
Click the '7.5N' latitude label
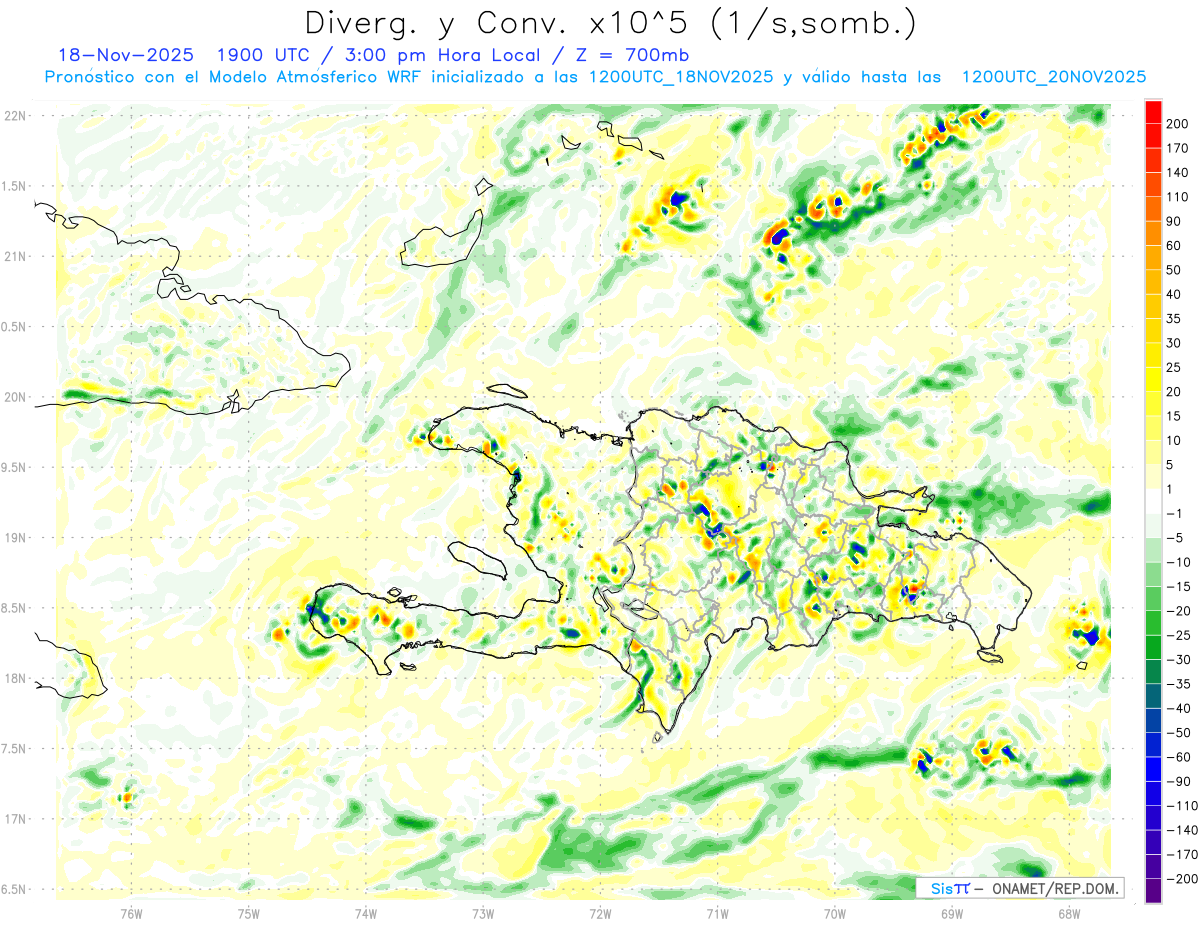click(14, 749)
